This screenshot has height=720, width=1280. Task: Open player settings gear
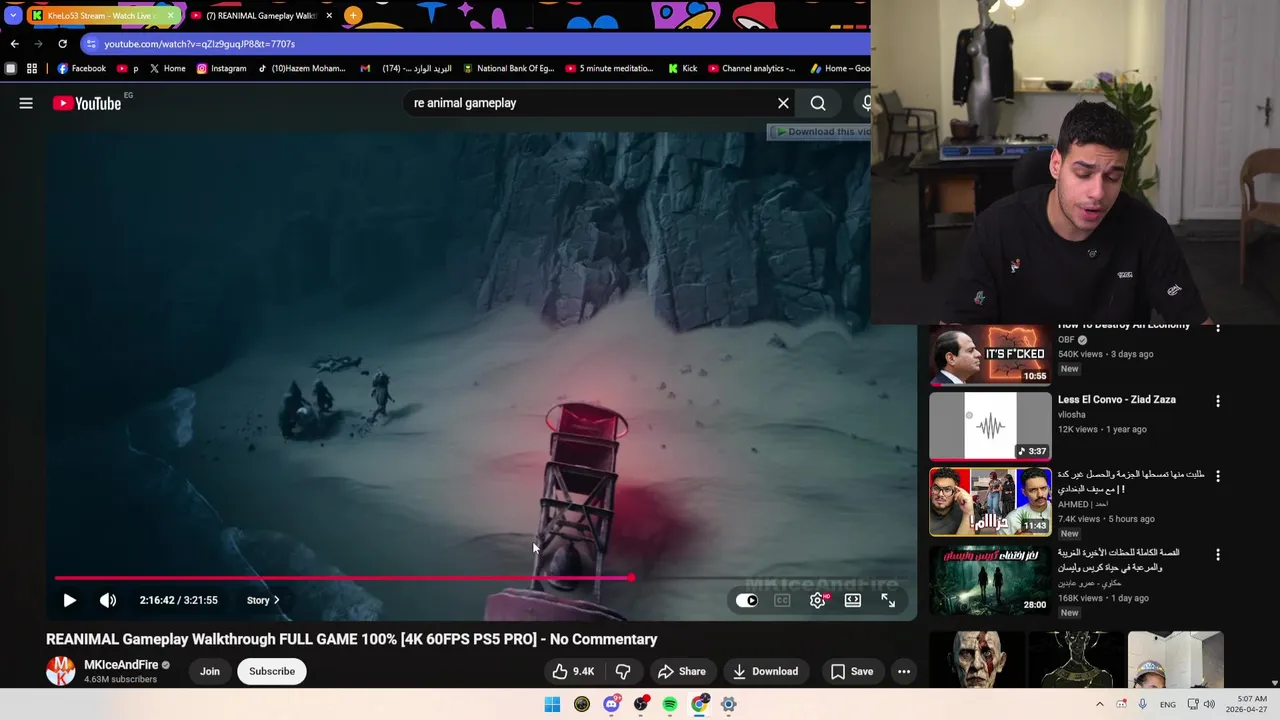pos(818,600)
